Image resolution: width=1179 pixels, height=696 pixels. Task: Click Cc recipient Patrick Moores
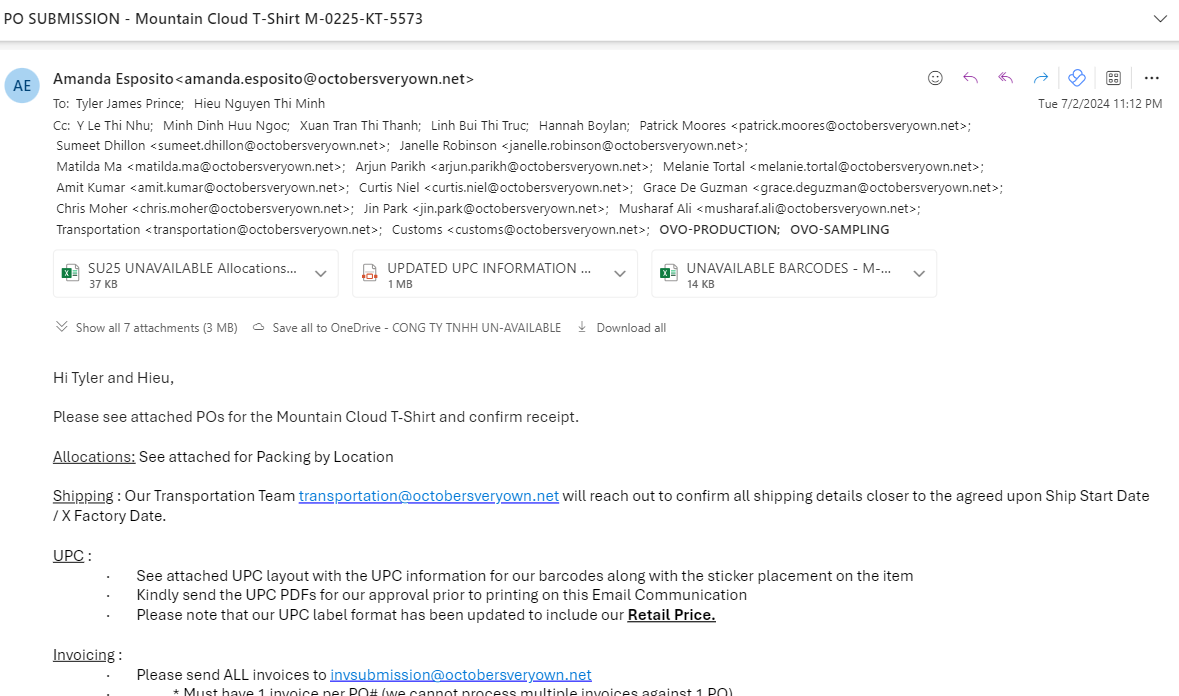(x=805, y=126)
